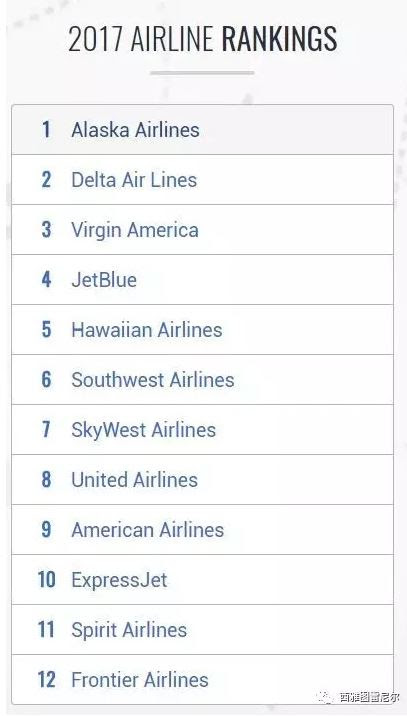Select the Alaska Airlines row

[202, 130]
